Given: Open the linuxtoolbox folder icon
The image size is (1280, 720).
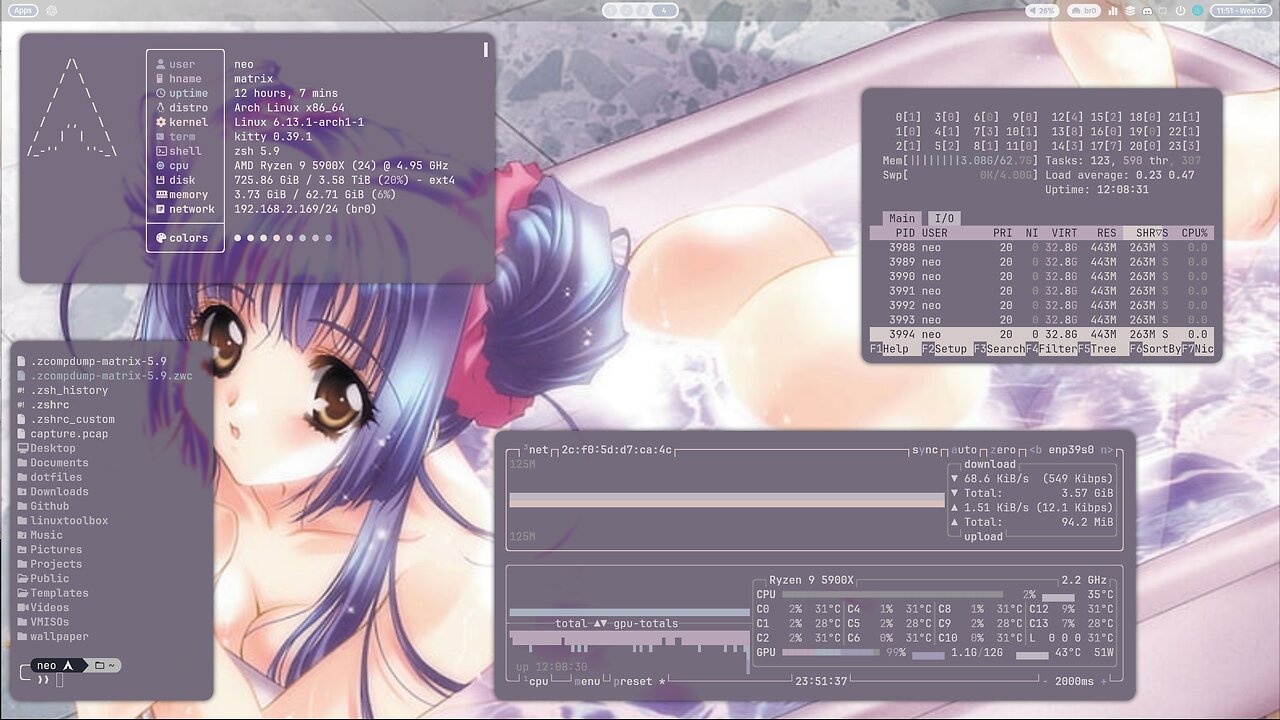Looking at the screenshot, I should pyautogui.click(x=22, y=521).
